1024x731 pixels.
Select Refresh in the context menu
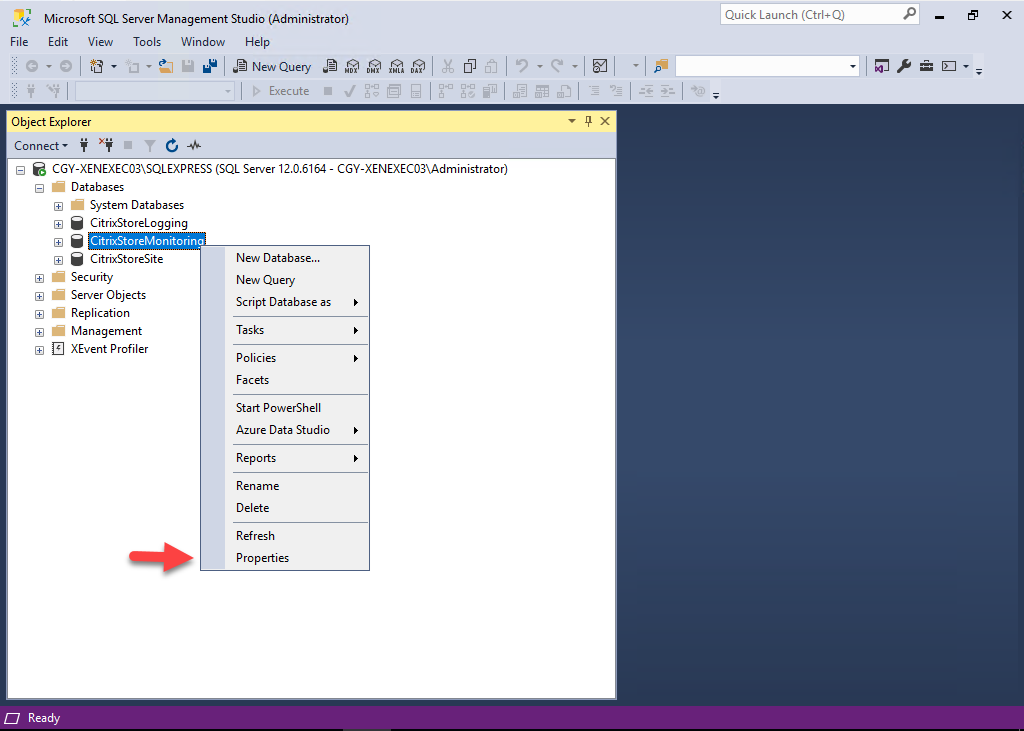pos(285,536)
